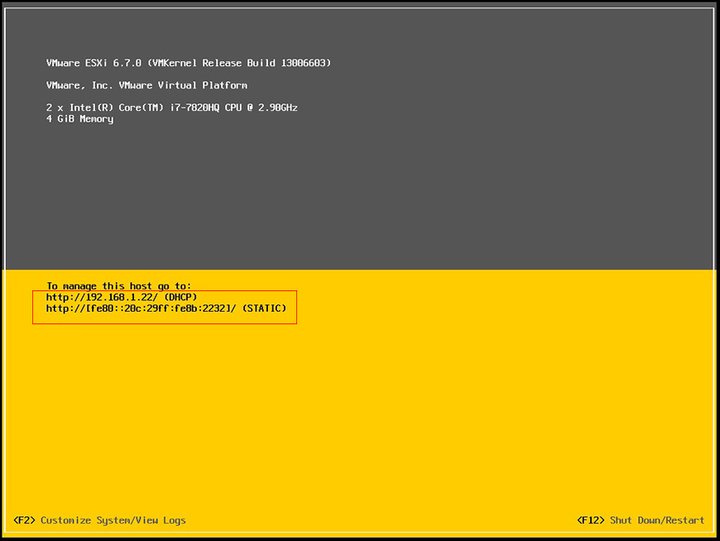Click the VMware ESXi 6.7.0 build line

(188, 63)
